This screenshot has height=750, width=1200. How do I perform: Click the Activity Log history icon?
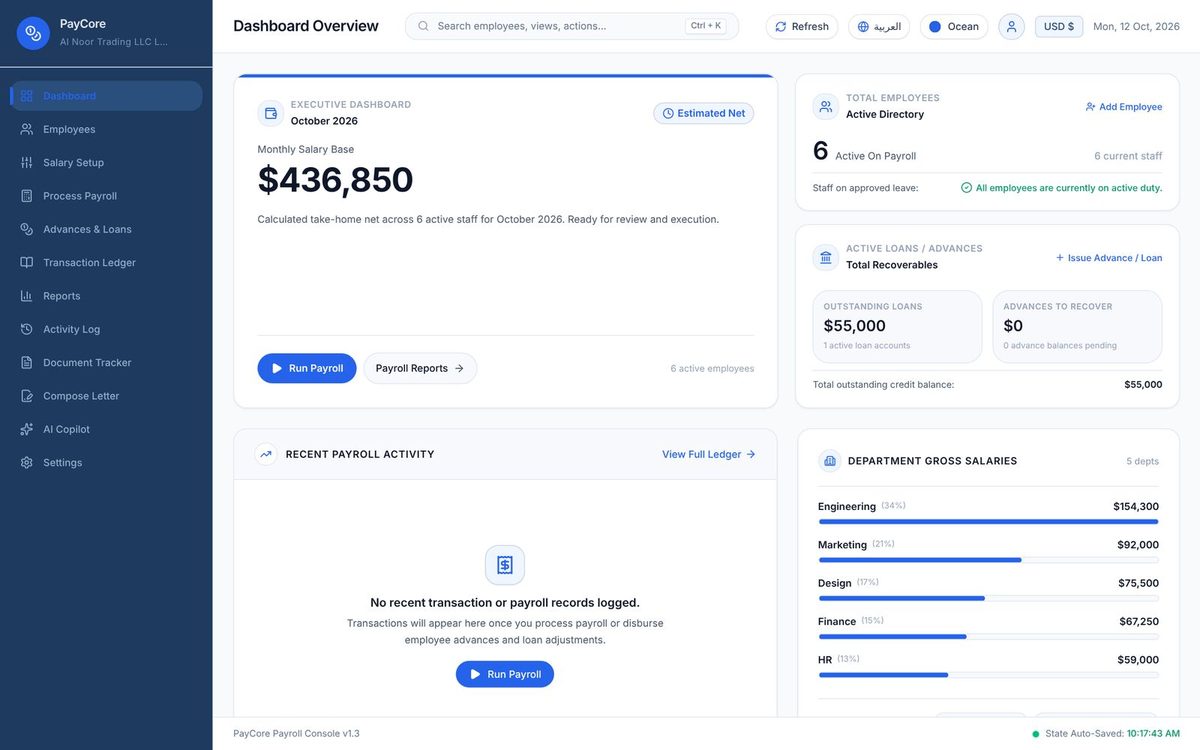click(x=27, y=329)
